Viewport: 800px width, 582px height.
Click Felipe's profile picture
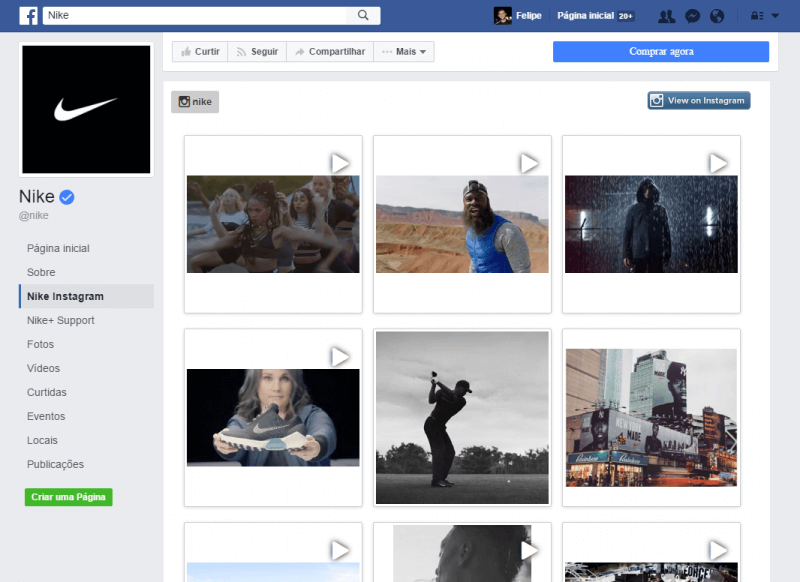503,16
